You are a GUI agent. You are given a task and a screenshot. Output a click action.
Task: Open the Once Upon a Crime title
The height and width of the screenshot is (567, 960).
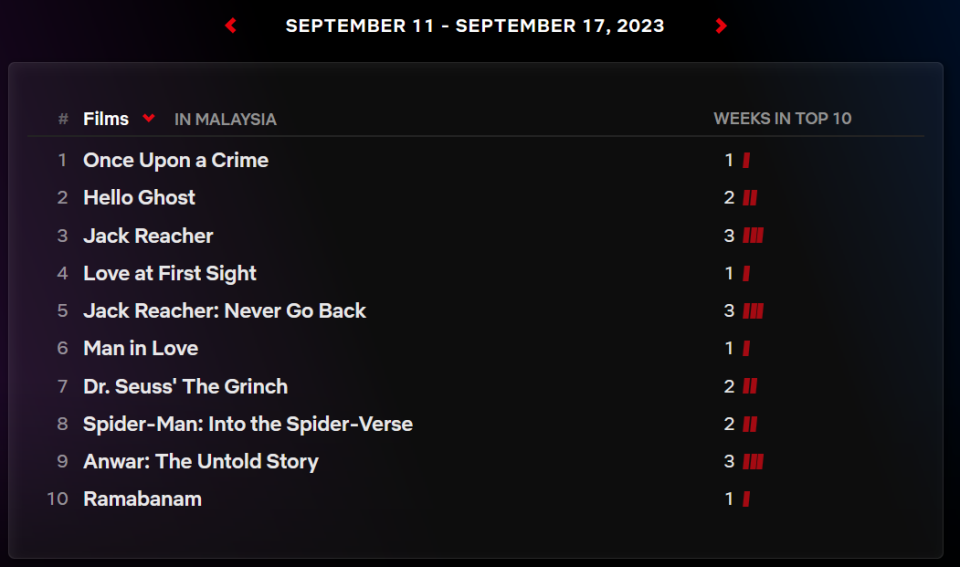tap(176, 160)
